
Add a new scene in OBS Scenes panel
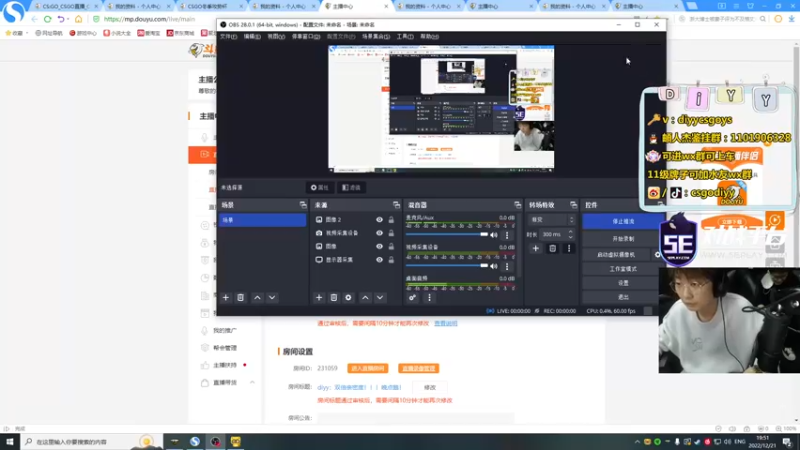click(226, 297)
